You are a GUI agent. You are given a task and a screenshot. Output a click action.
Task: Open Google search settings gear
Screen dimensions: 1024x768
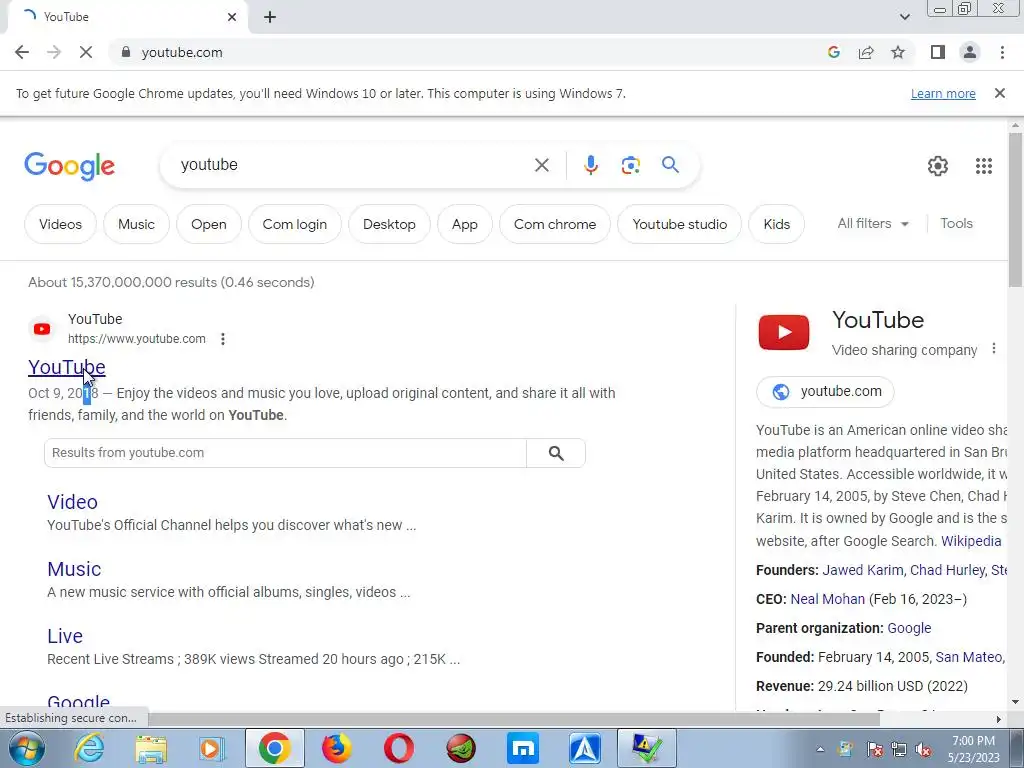click(x=938, y=166)
